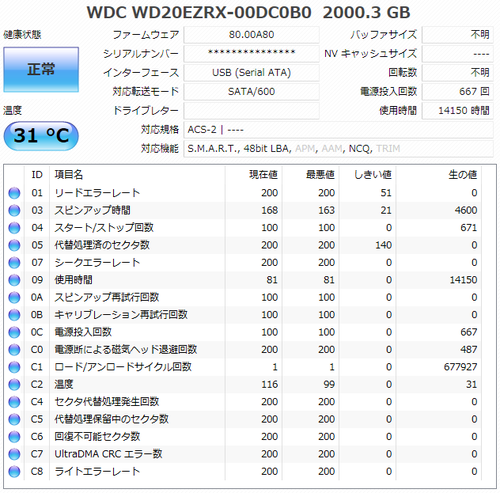Click status orb for ID C1 row
Image resolution: width=500 pixels, height=493 pixels.
point(14,367)
